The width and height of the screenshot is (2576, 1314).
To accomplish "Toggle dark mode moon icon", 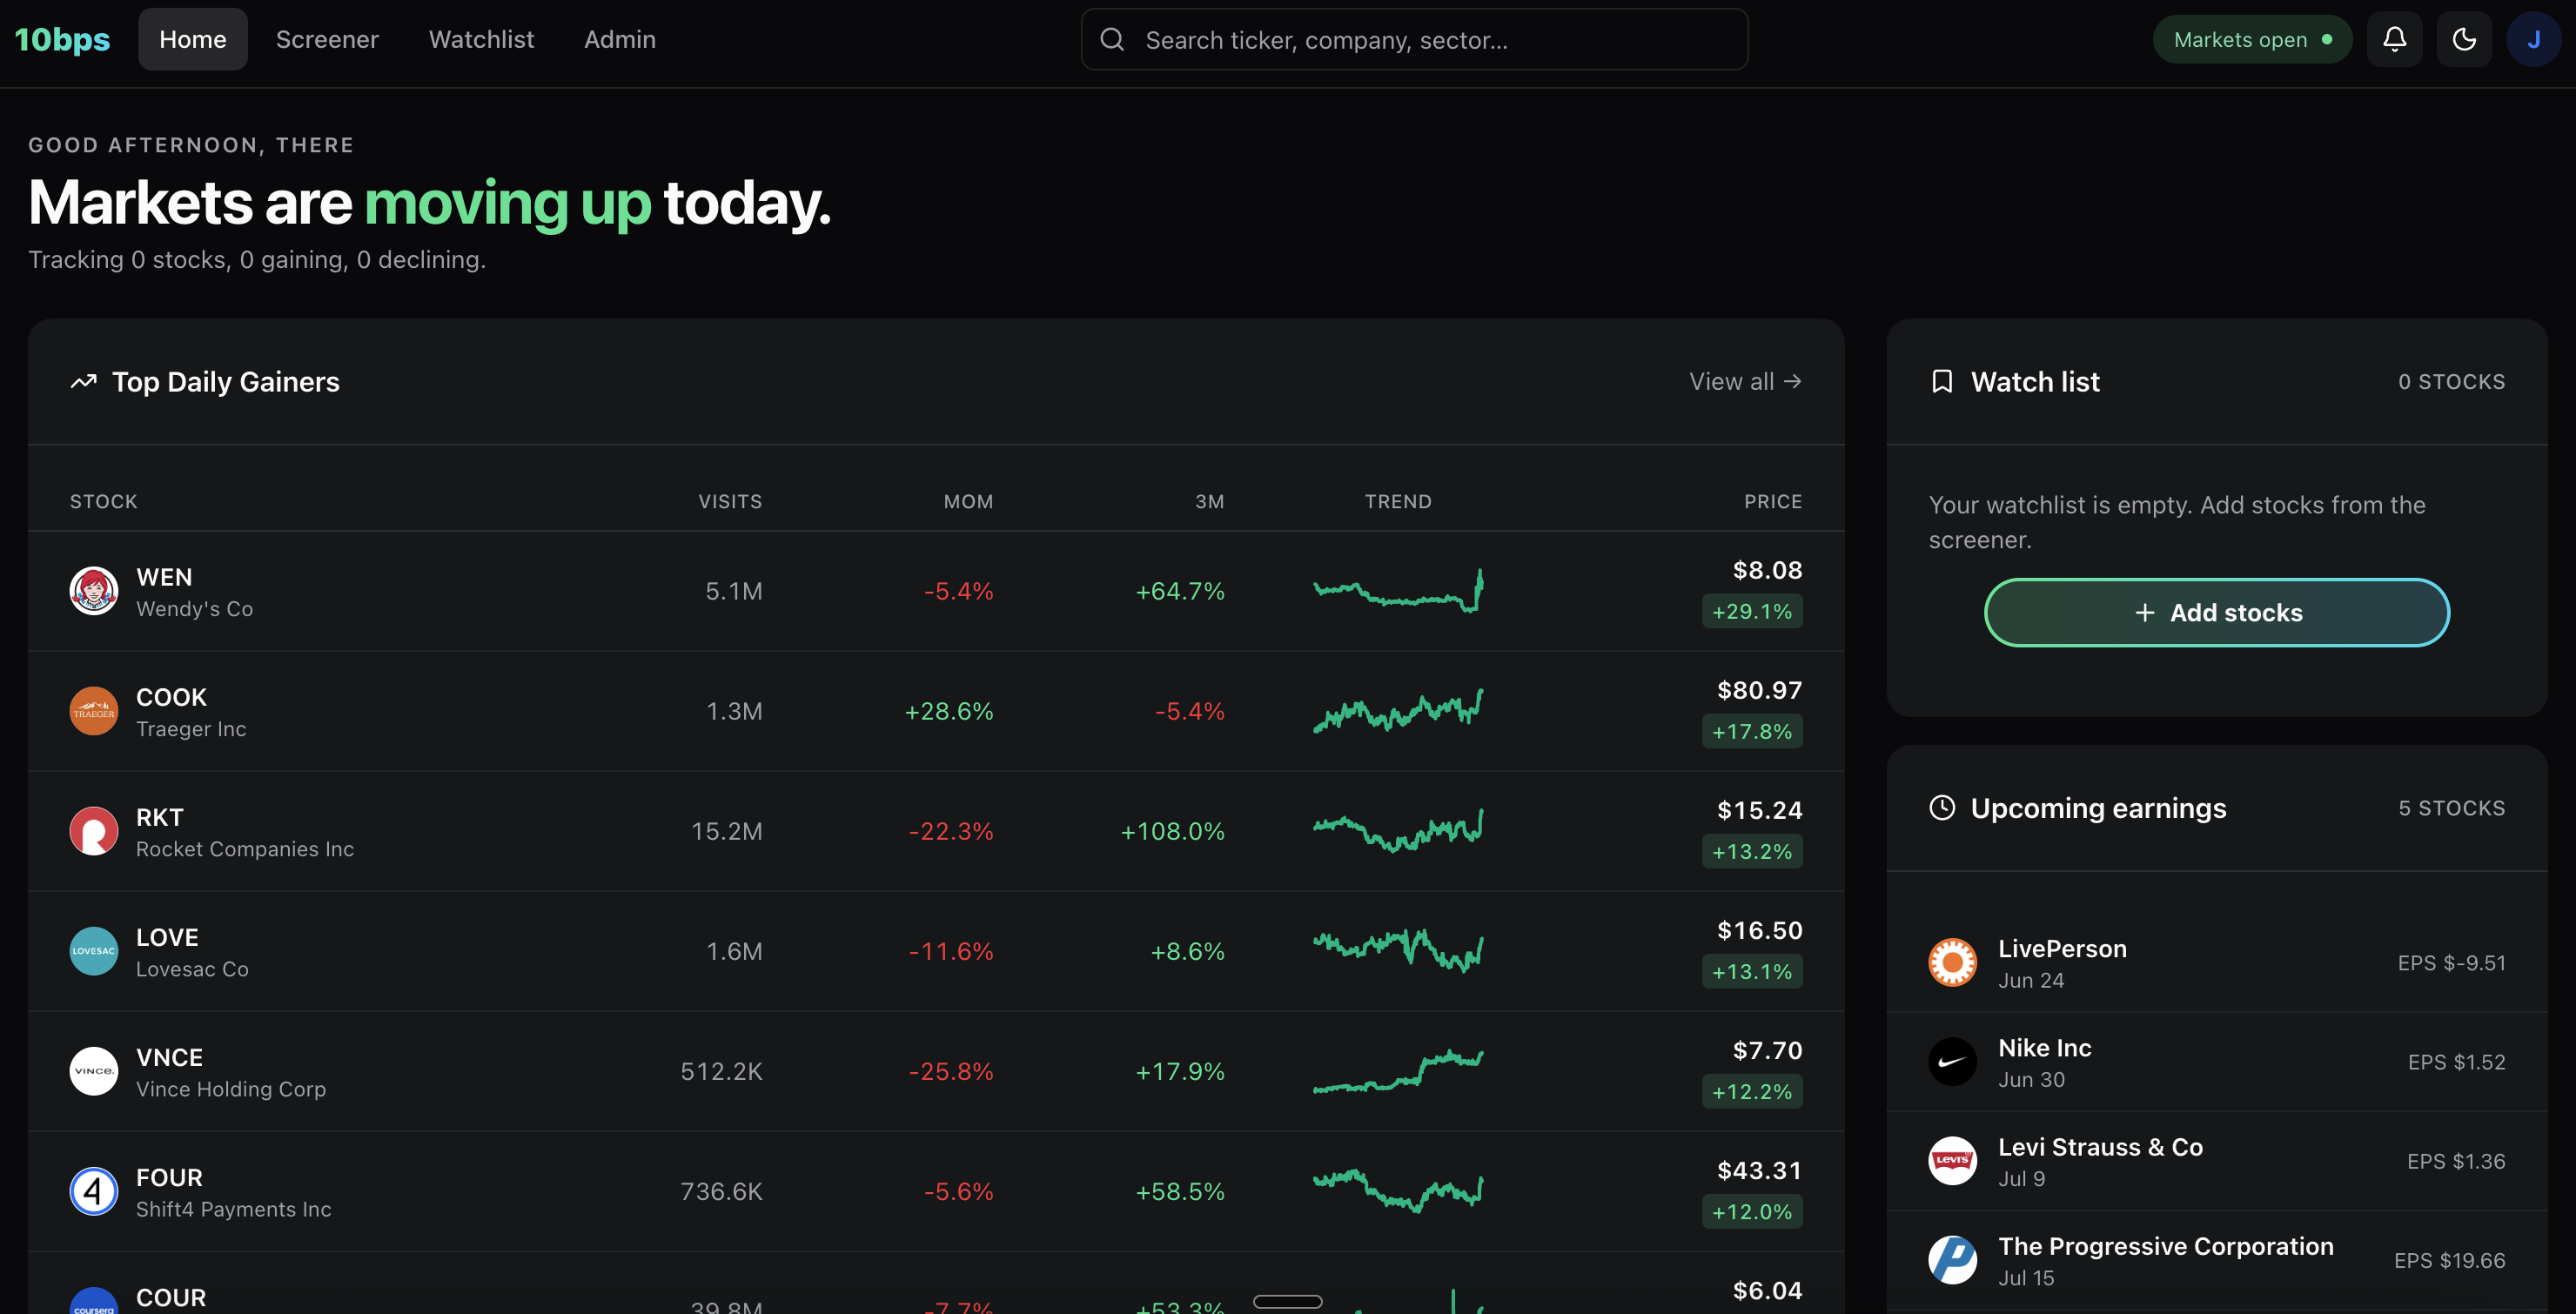I will click(x=2464, y=39).
